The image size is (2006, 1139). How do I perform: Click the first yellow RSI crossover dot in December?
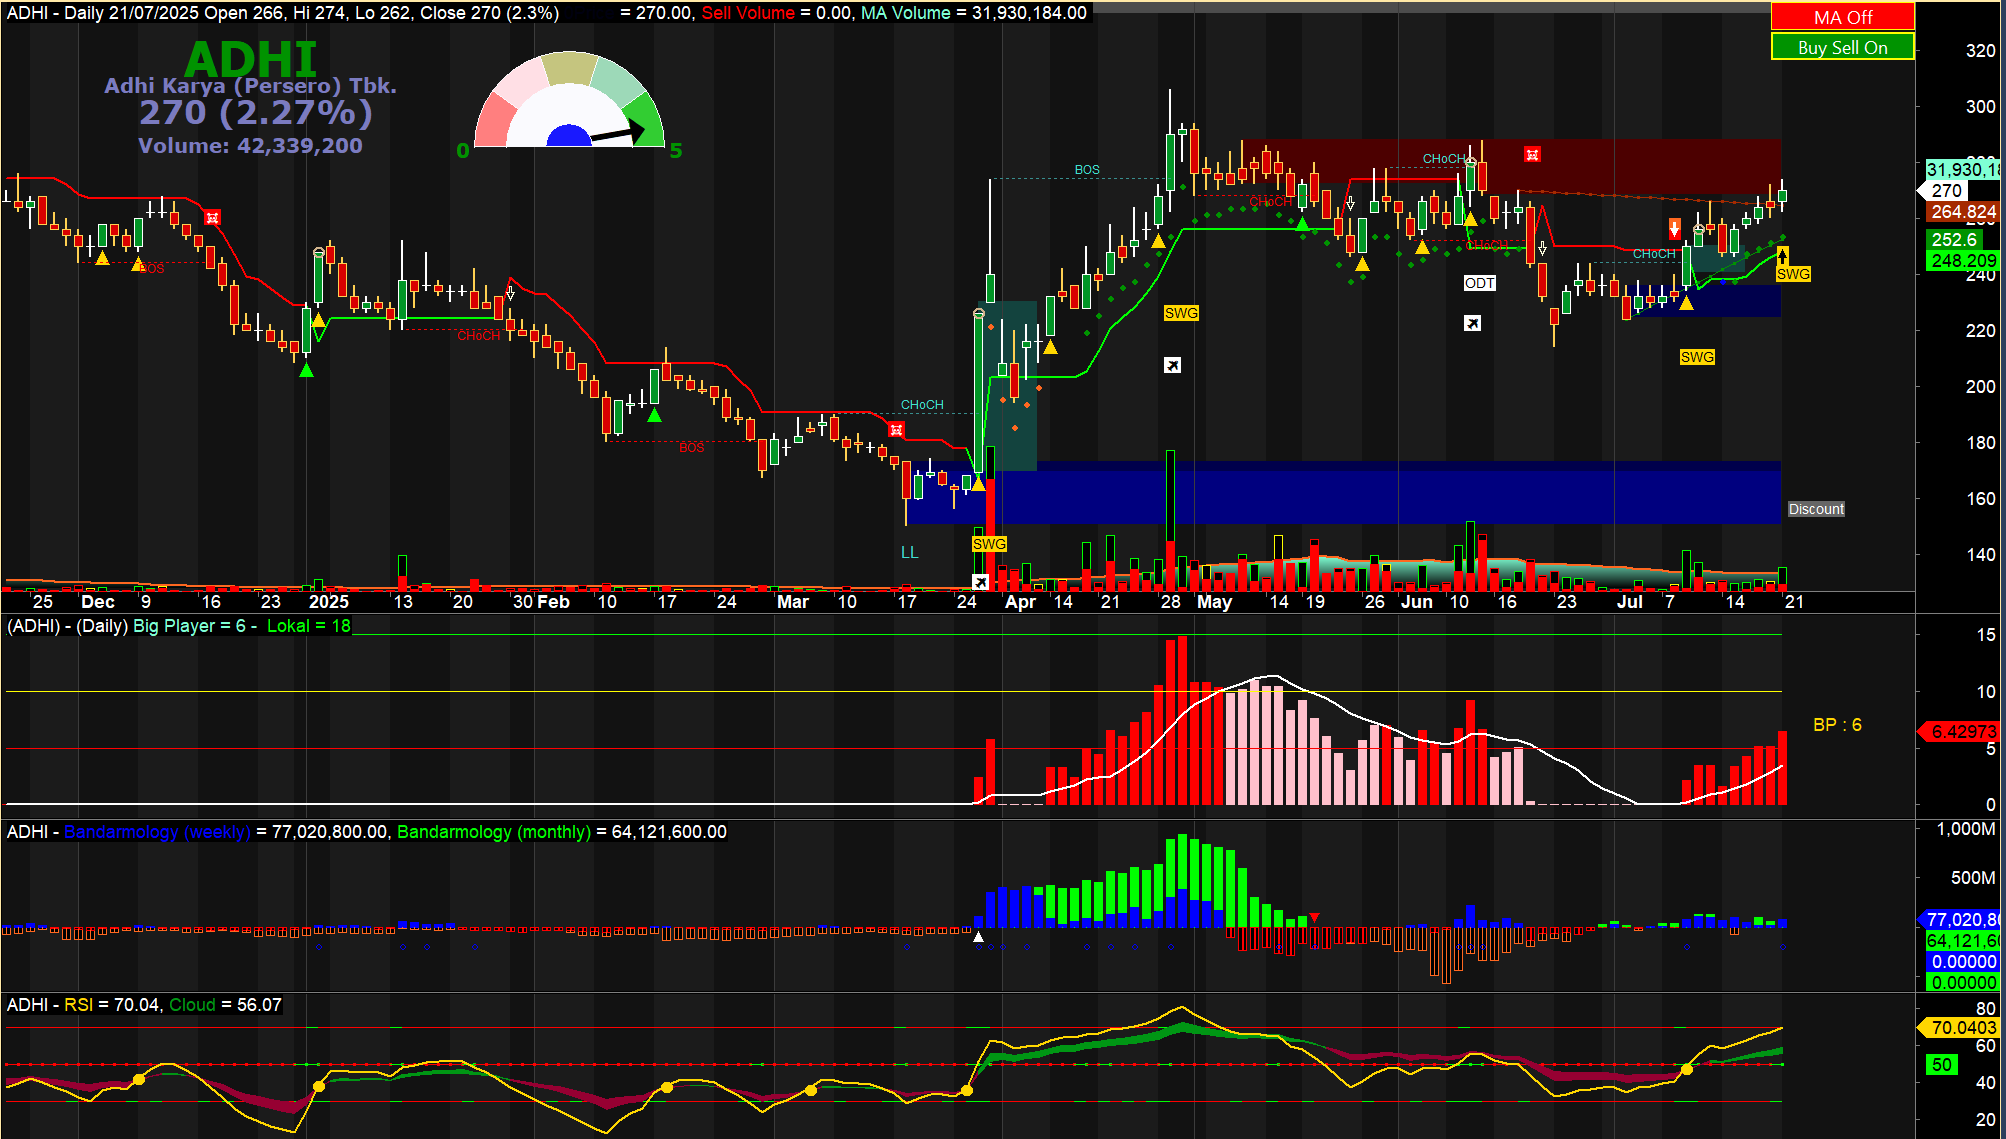139,1079
